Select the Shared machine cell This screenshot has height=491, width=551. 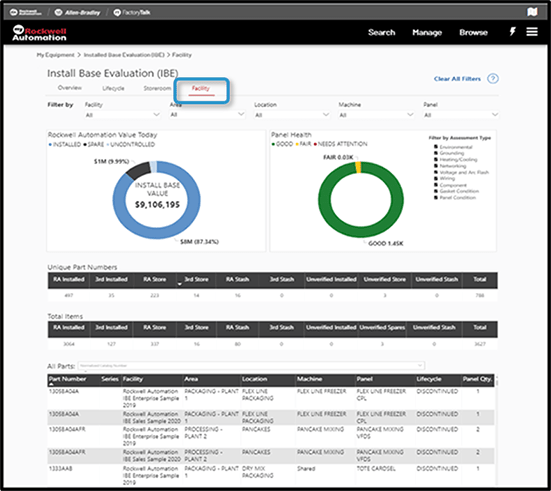coord(306,469)
